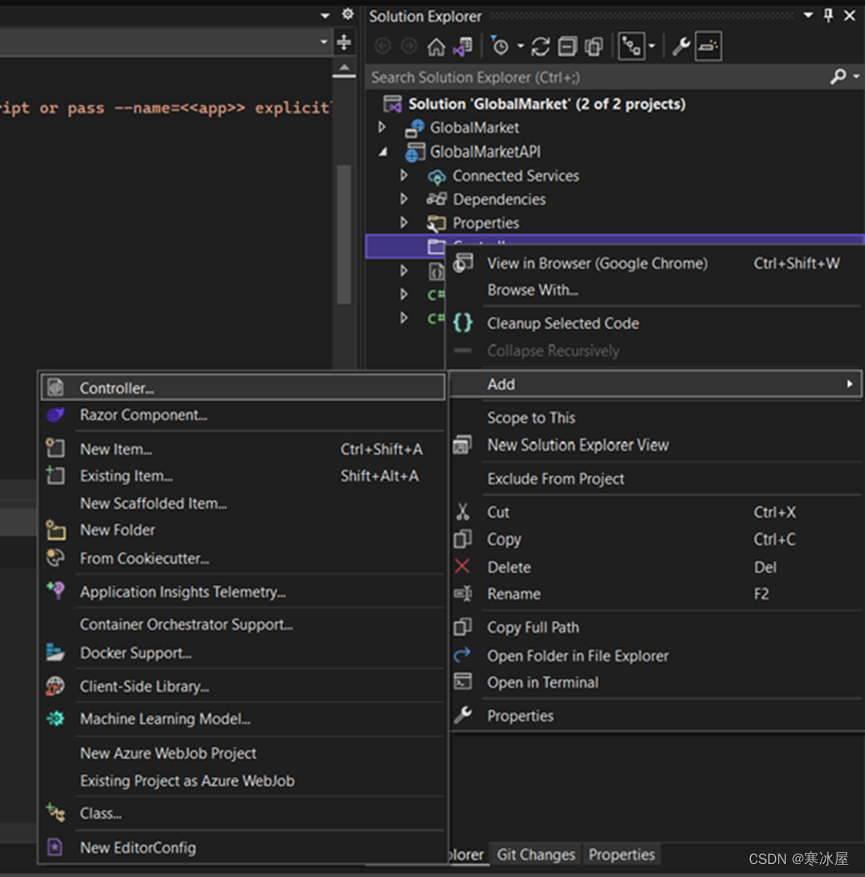The width and height of the screenshot is (865, 877).
Task: Expand the Dependencies node
Action: (x=404, y=199)
